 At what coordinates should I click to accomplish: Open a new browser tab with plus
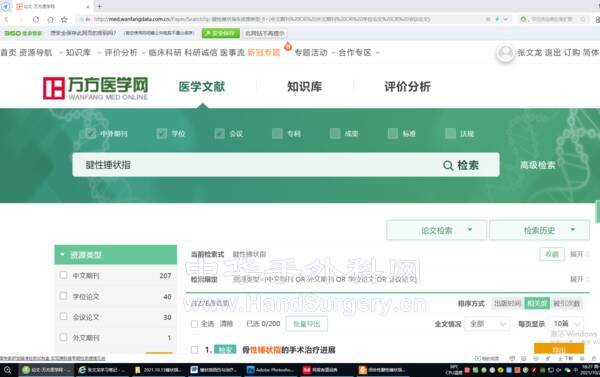(x=99, y=6)
